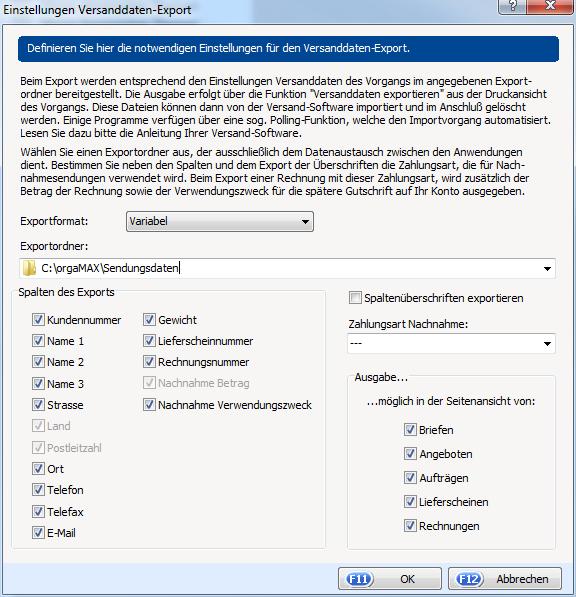Open the Exportformat Variabel dropdown

pyautogui.click(x=220, y=221)
